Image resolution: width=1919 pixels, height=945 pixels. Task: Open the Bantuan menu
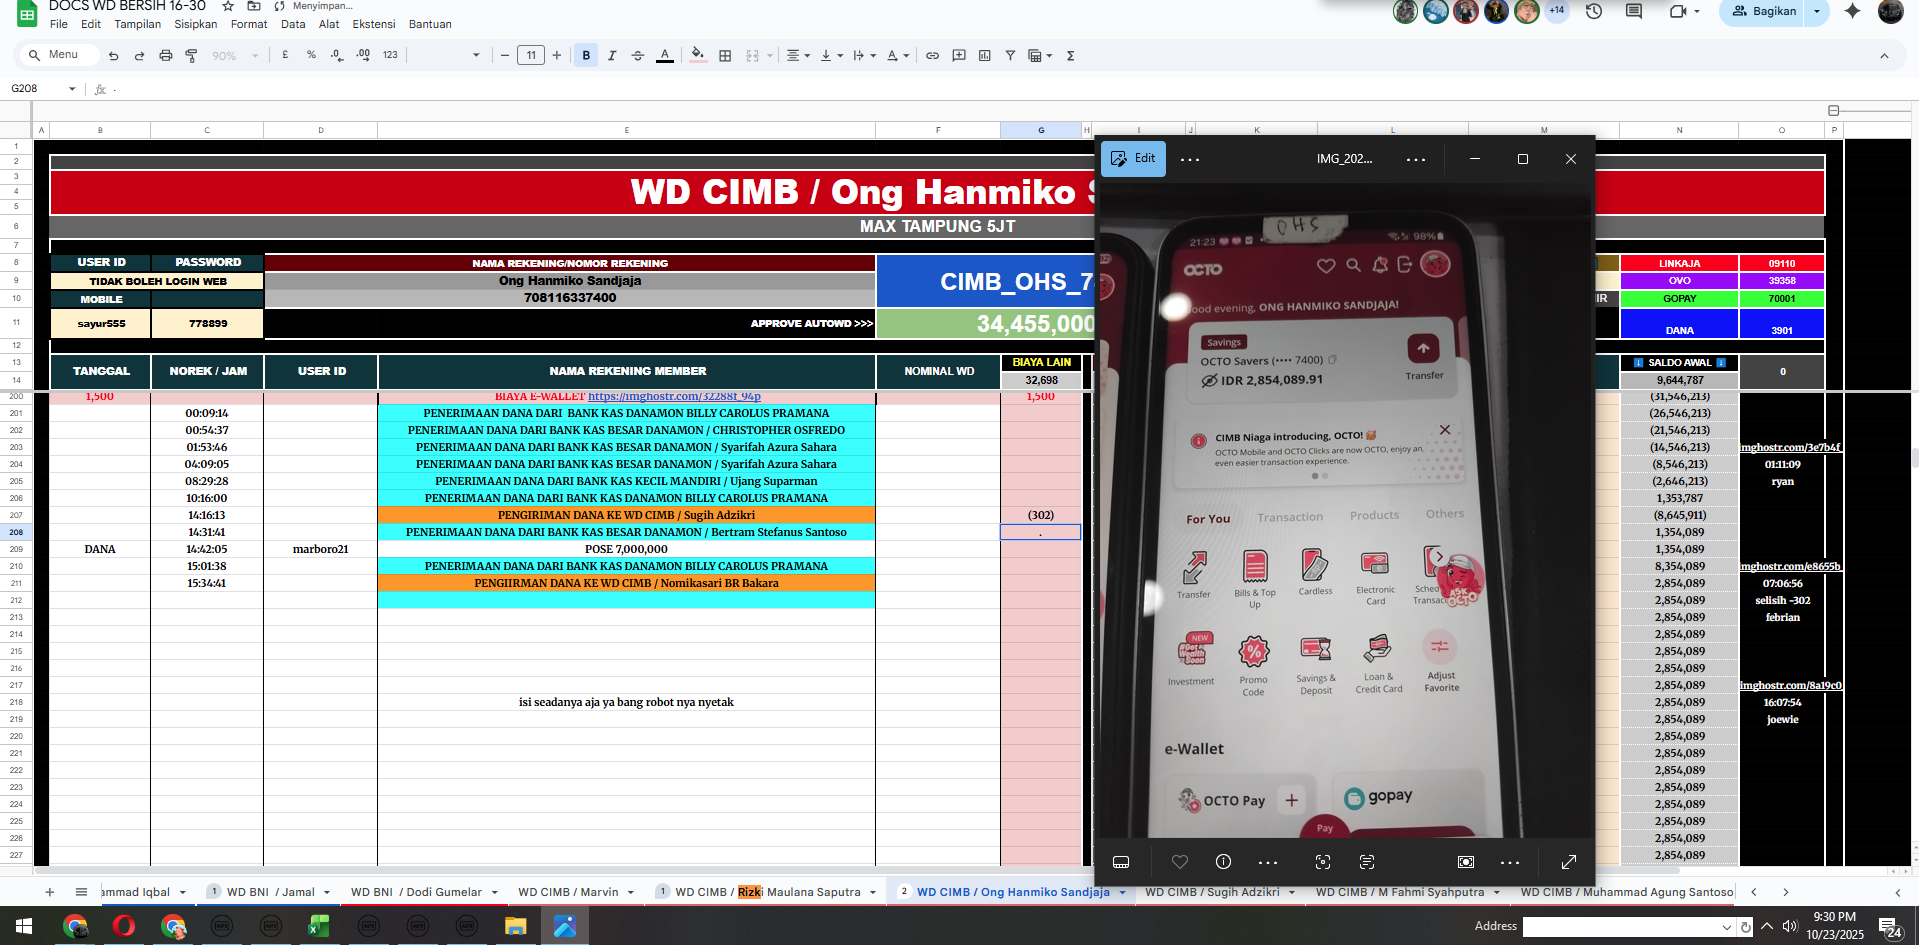430,24
